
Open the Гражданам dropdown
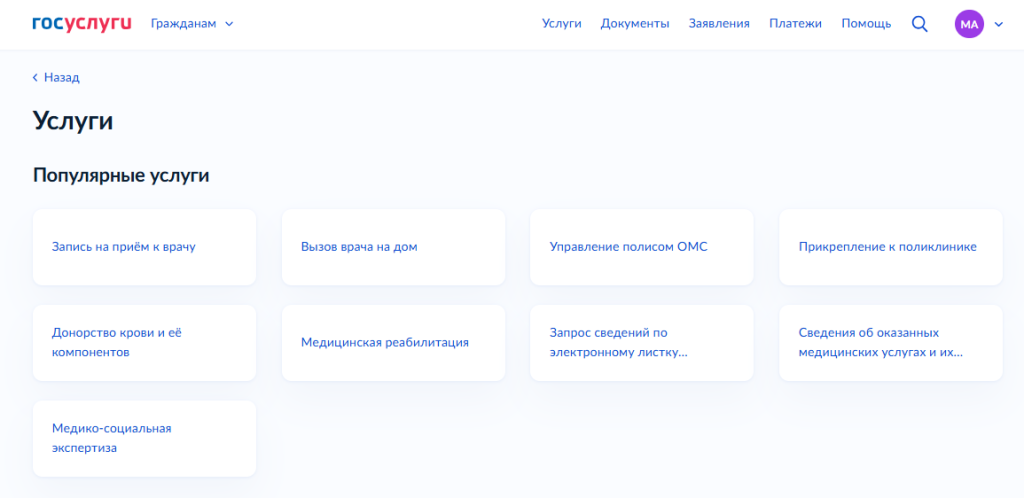point(192,24)
